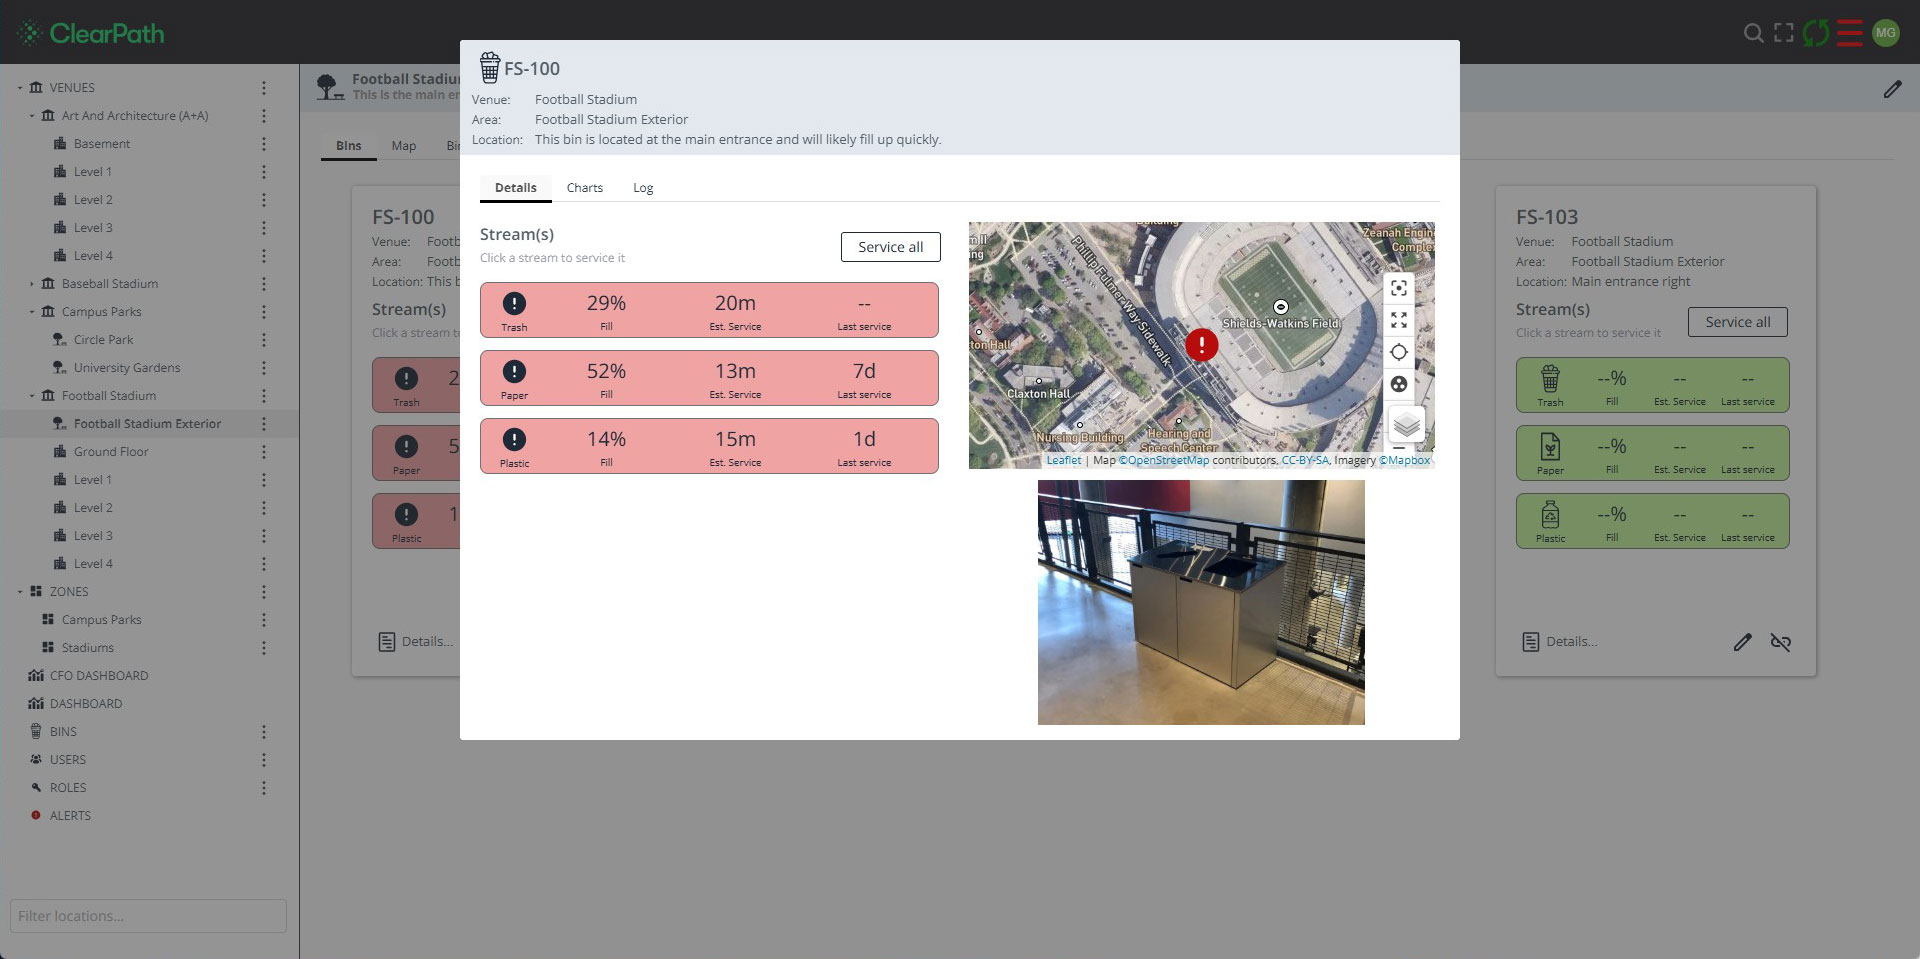Image resolution: width=1920 pixels, height=959 pixels.
Task: Click the bin photo thumbnail
Action: [x=1201, y=602]
